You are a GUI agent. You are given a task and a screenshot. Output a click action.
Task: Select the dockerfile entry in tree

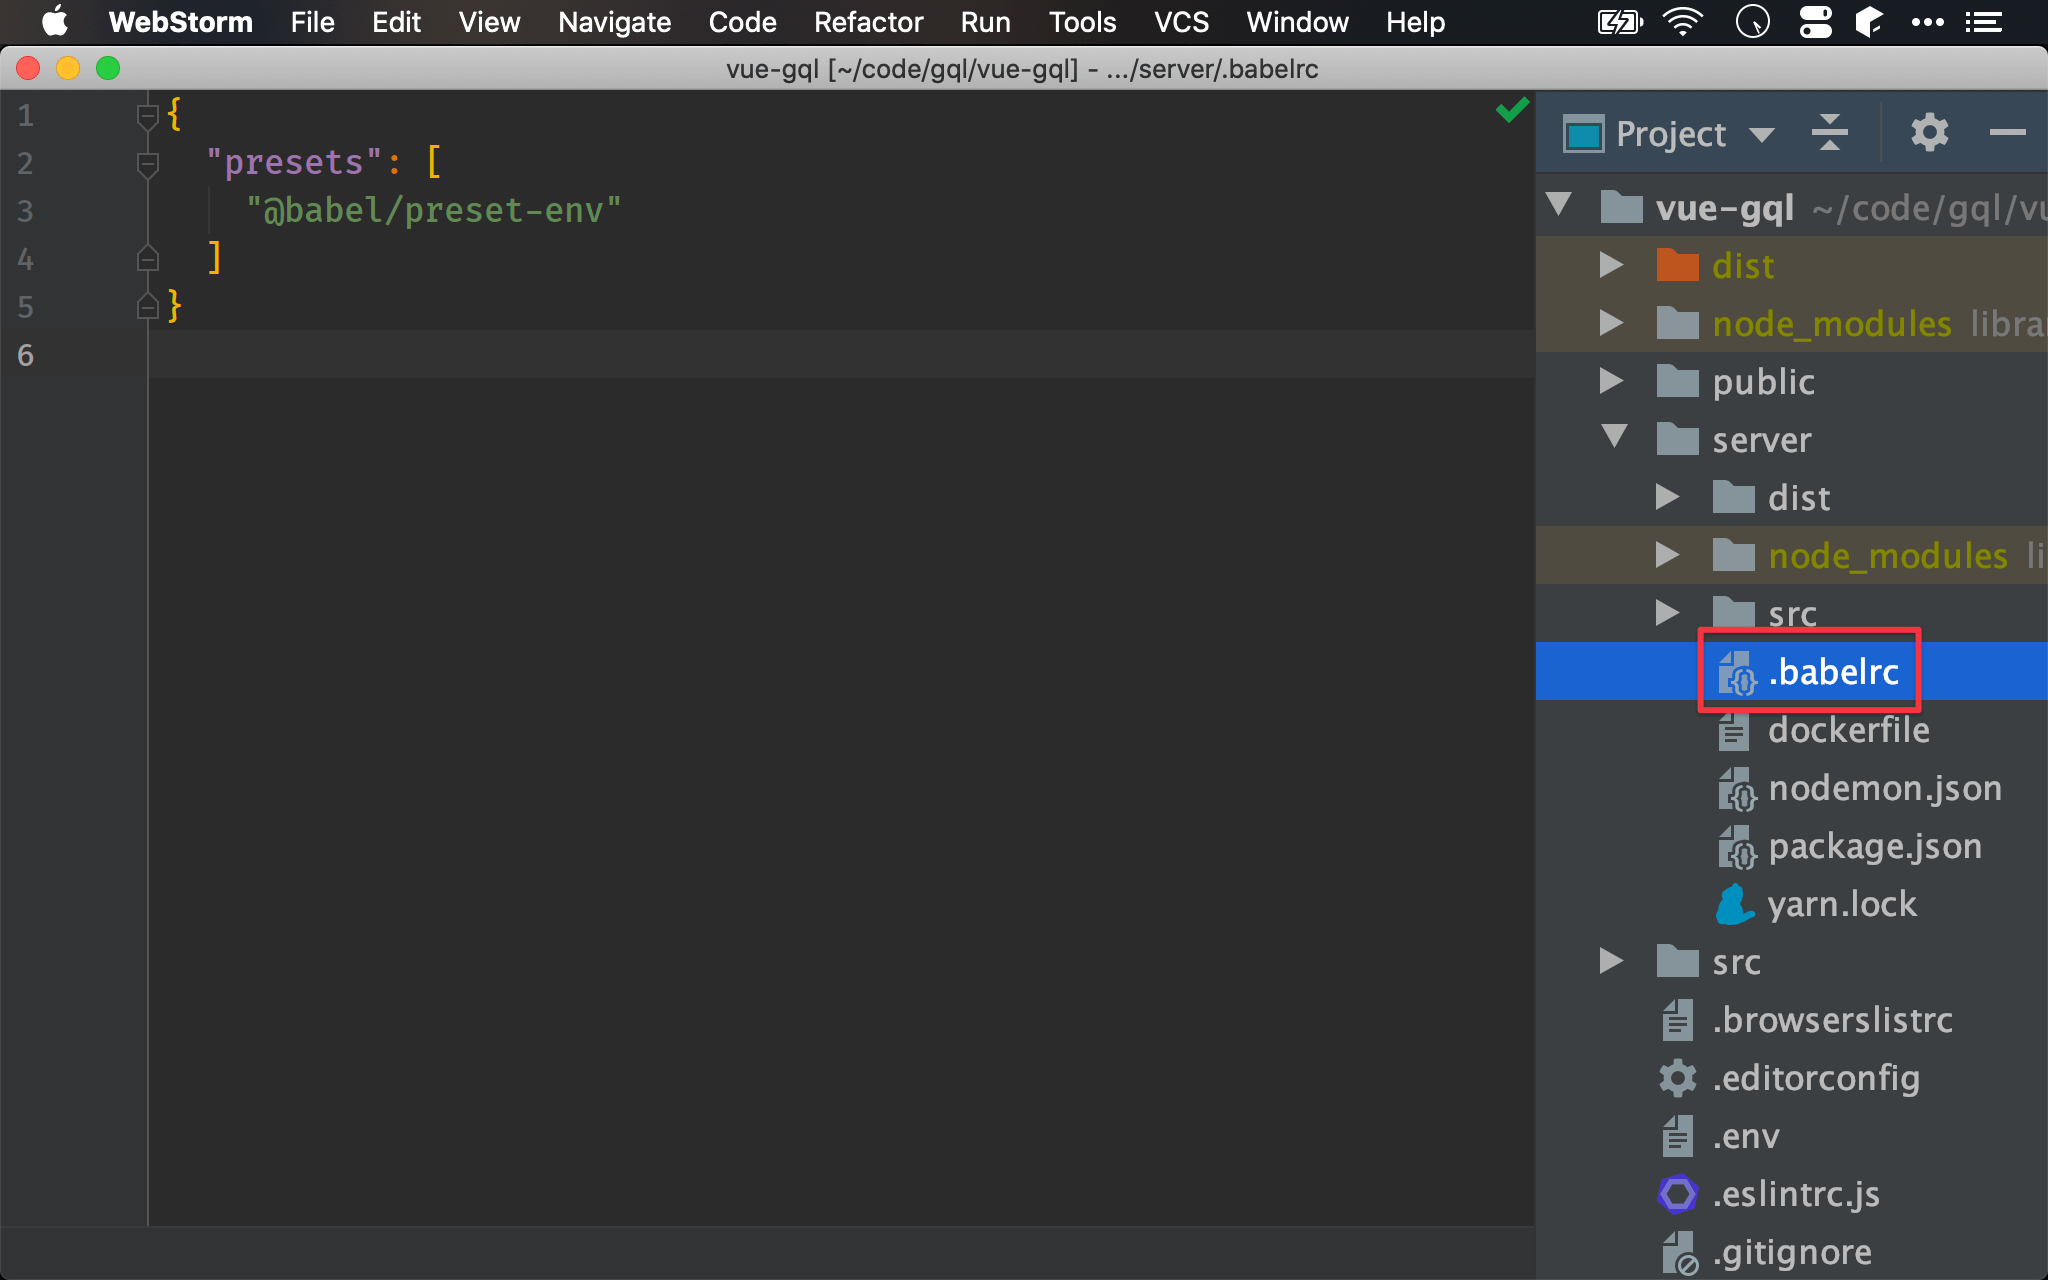coord(1849,730)
